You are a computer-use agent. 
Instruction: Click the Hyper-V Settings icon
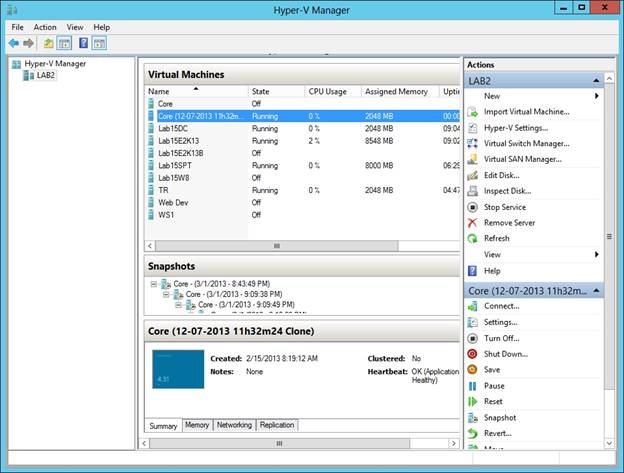(472, 128)
